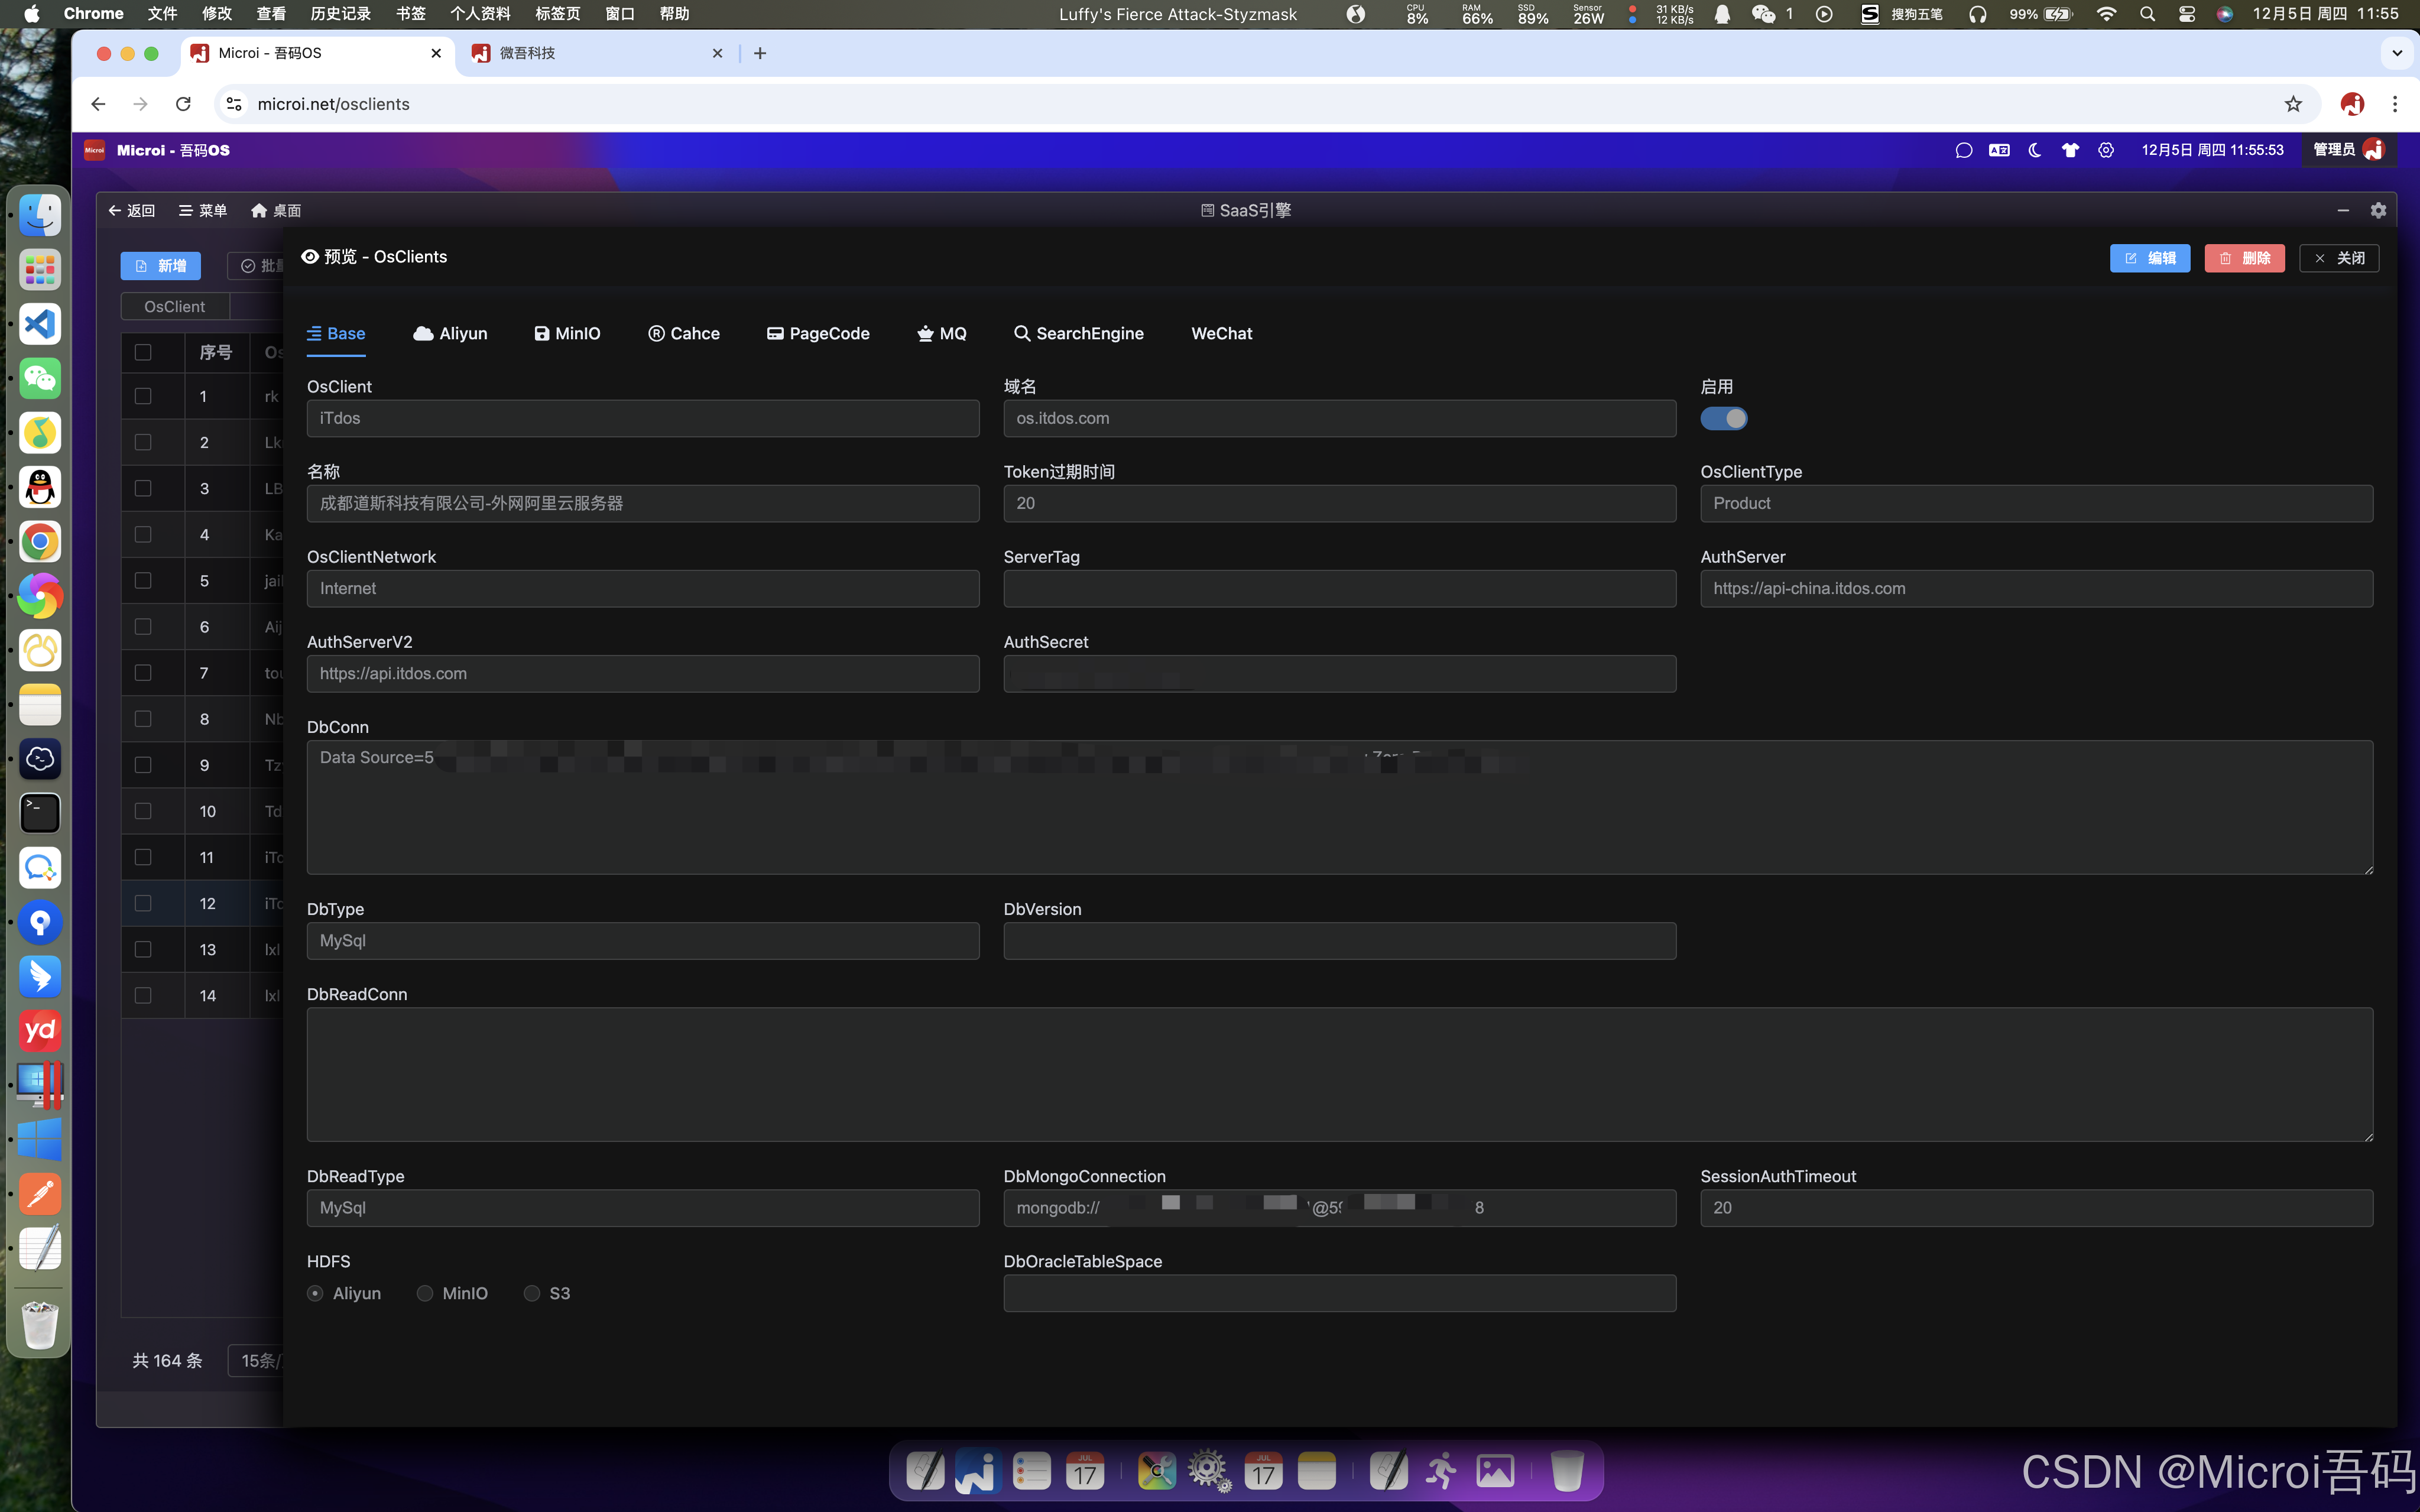The height and width of the screenshot is (1512, 2420).
Task: Toggle dark mode moon icon
Action: pos(2034,150)
